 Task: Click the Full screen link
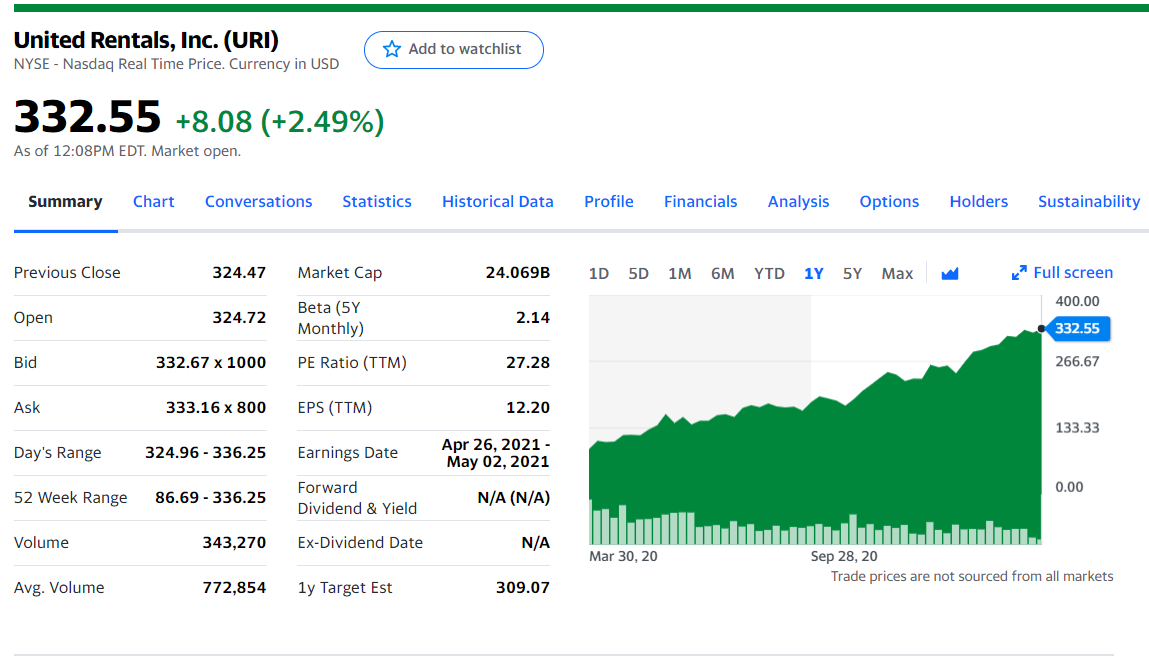pos(1063,273)
